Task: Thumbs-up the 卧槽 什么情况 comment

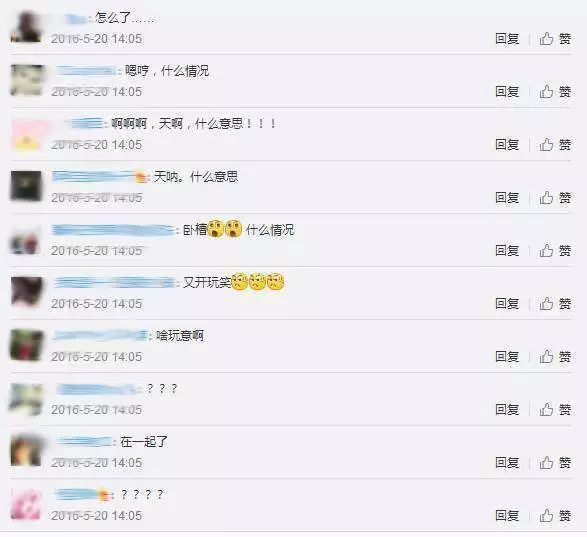Action: click(555, 251)
